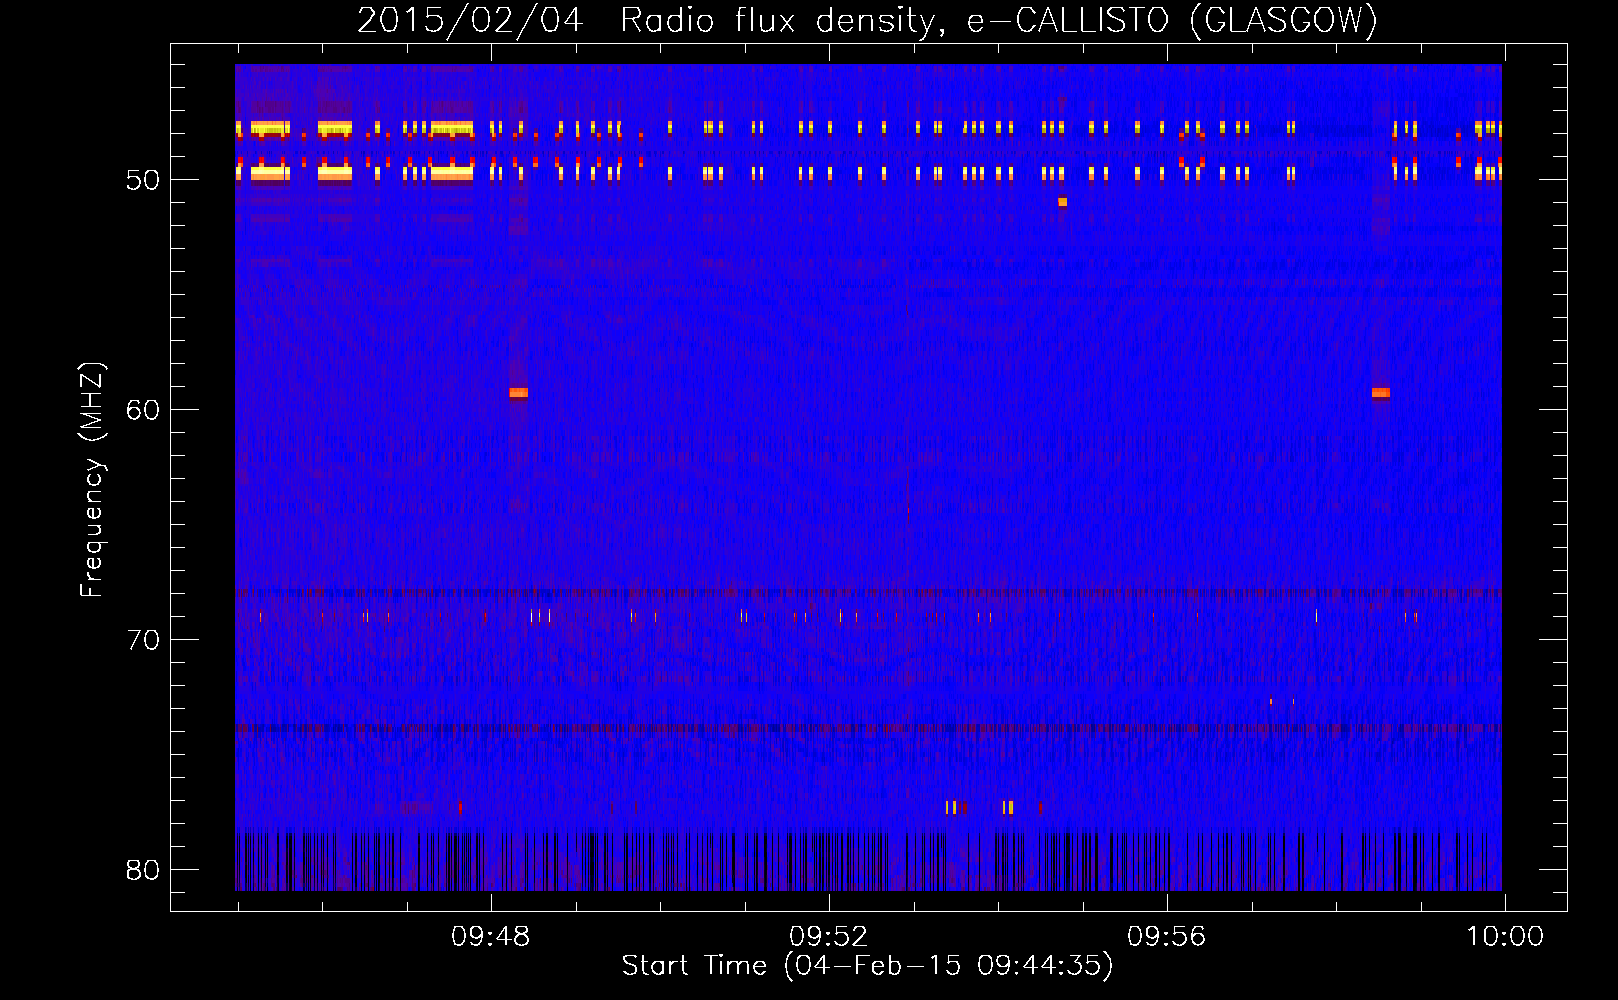This screenshot has width=1618, height=1000.
Task: Click the '80' frequency tick label
Action: pyautogui.click(x=143, y=870)
